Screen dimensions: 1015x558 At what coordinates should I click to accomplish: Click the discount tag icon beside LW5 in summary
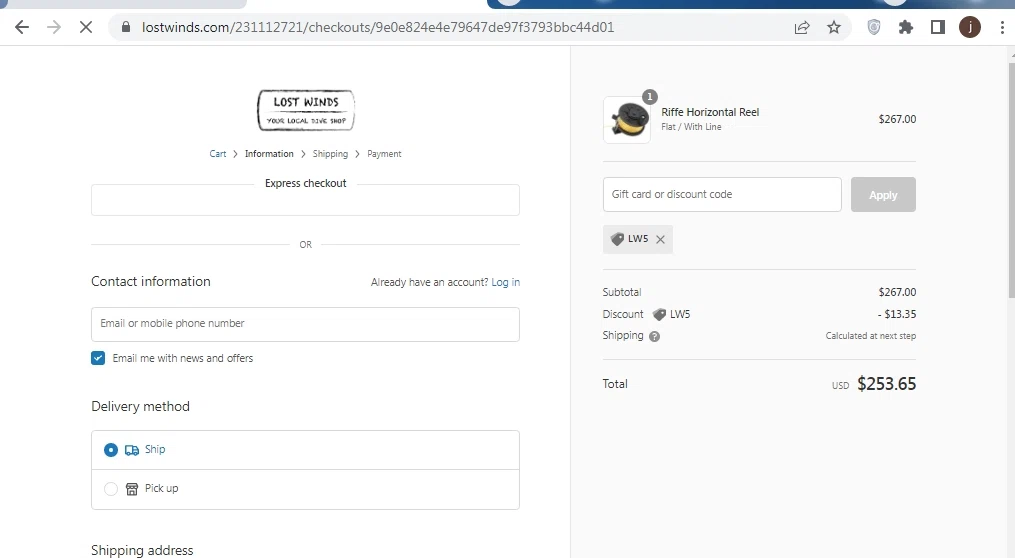click(659, 315)
